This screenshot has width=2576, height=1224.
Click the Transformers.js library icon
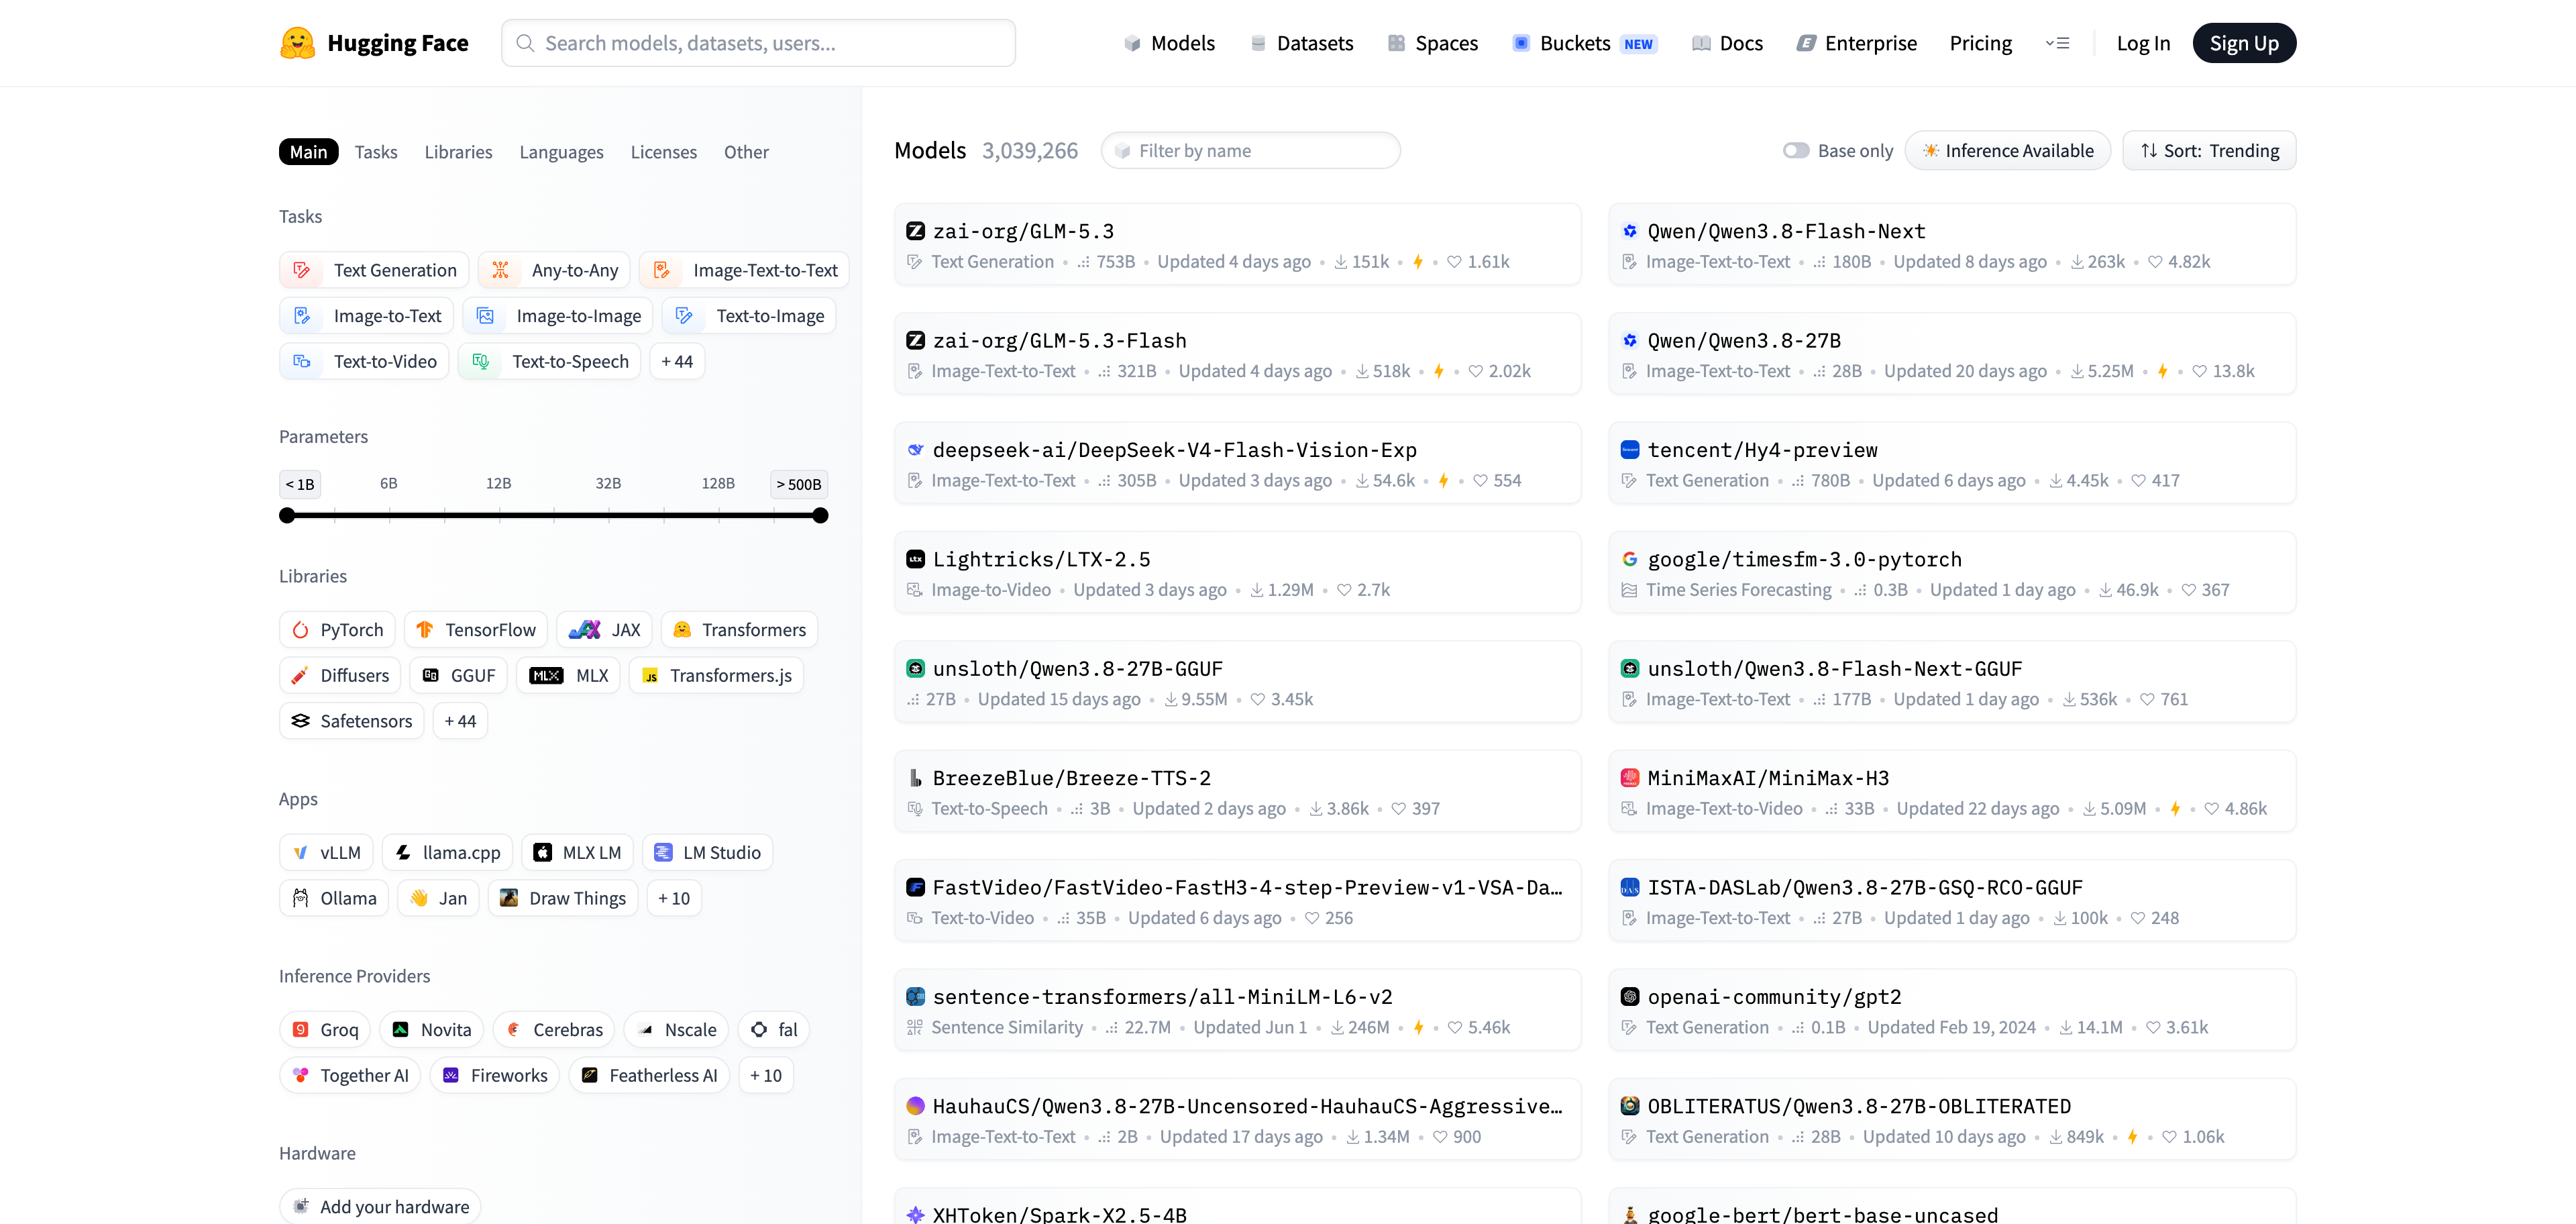(x=650, y=676)
